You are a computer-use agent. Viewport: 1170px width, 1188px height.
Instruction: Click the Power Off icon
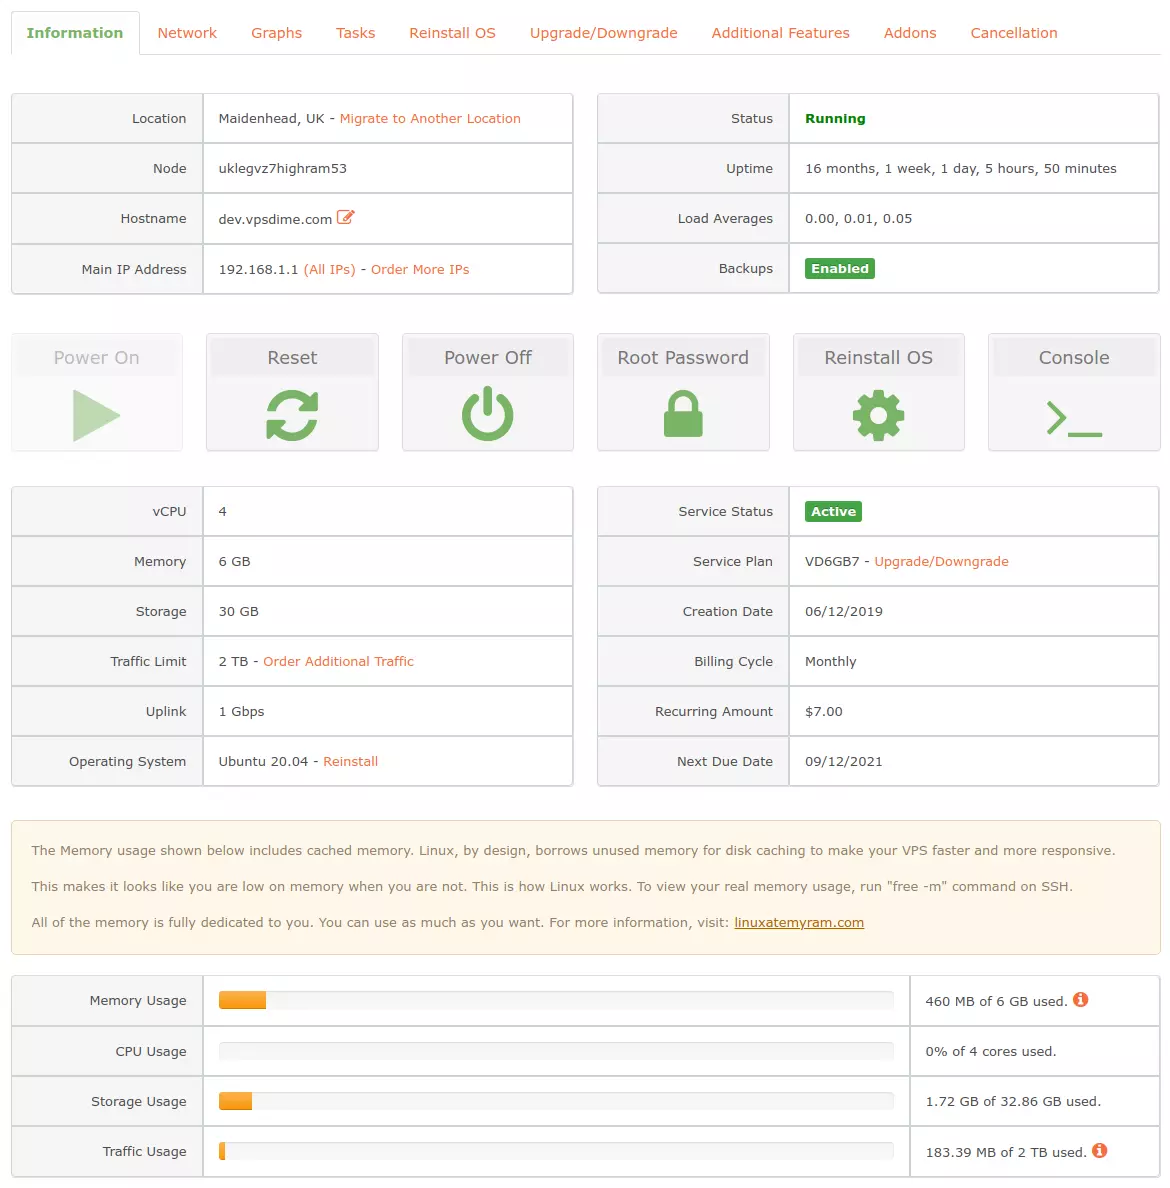tap(487, 415)
